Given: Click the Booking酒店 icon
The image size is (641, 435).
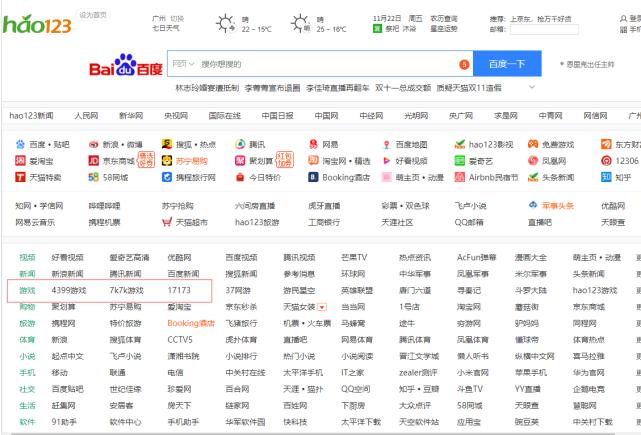Looking at the screenshot, I should (313, 177).
